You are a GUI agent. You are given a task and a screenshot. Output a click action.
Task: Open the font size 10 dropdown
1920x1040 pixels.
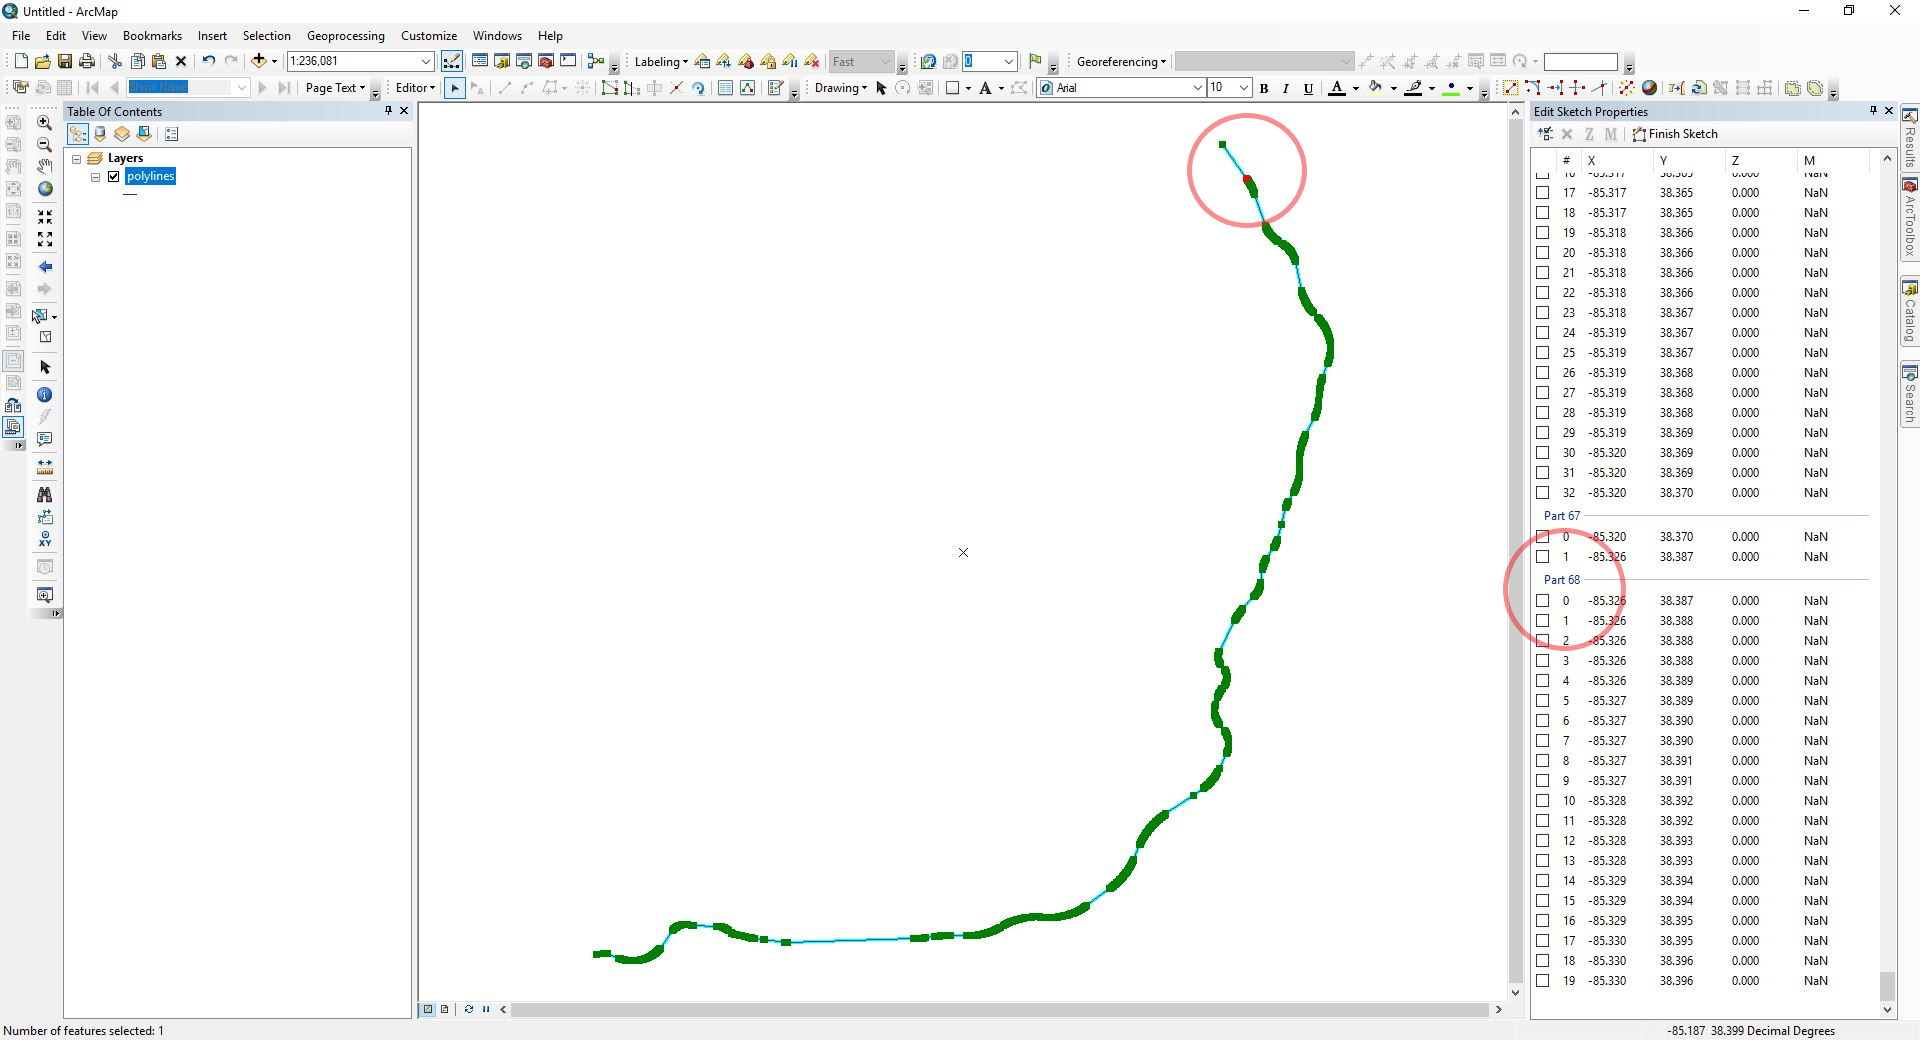[x=1244, y=88]
